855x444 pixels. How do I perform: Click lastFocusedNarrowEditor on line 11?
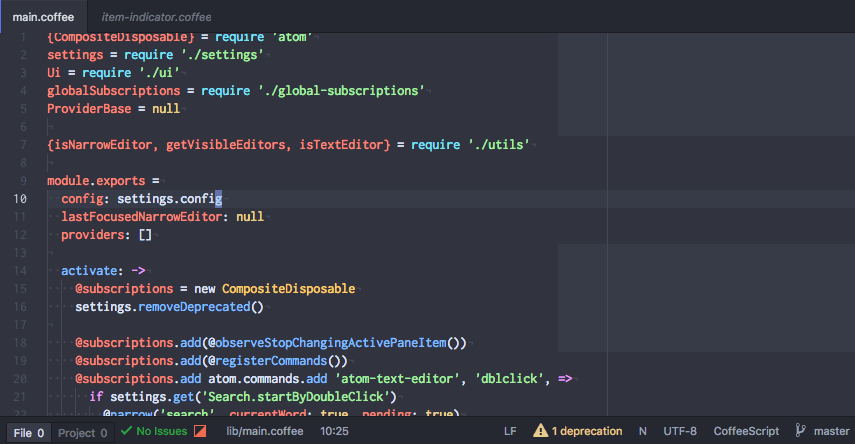[x=142, y=217]
